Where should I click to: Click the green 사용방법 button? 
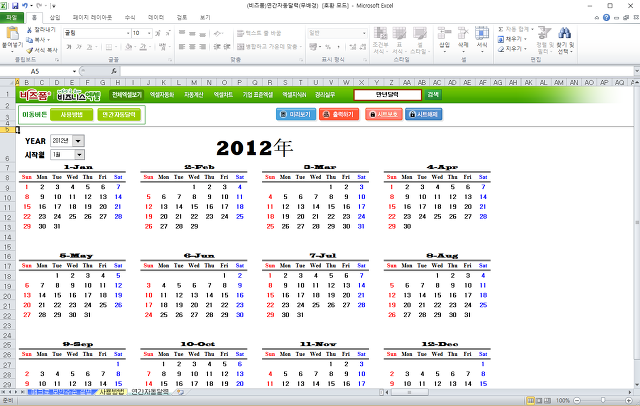point(71,115)
